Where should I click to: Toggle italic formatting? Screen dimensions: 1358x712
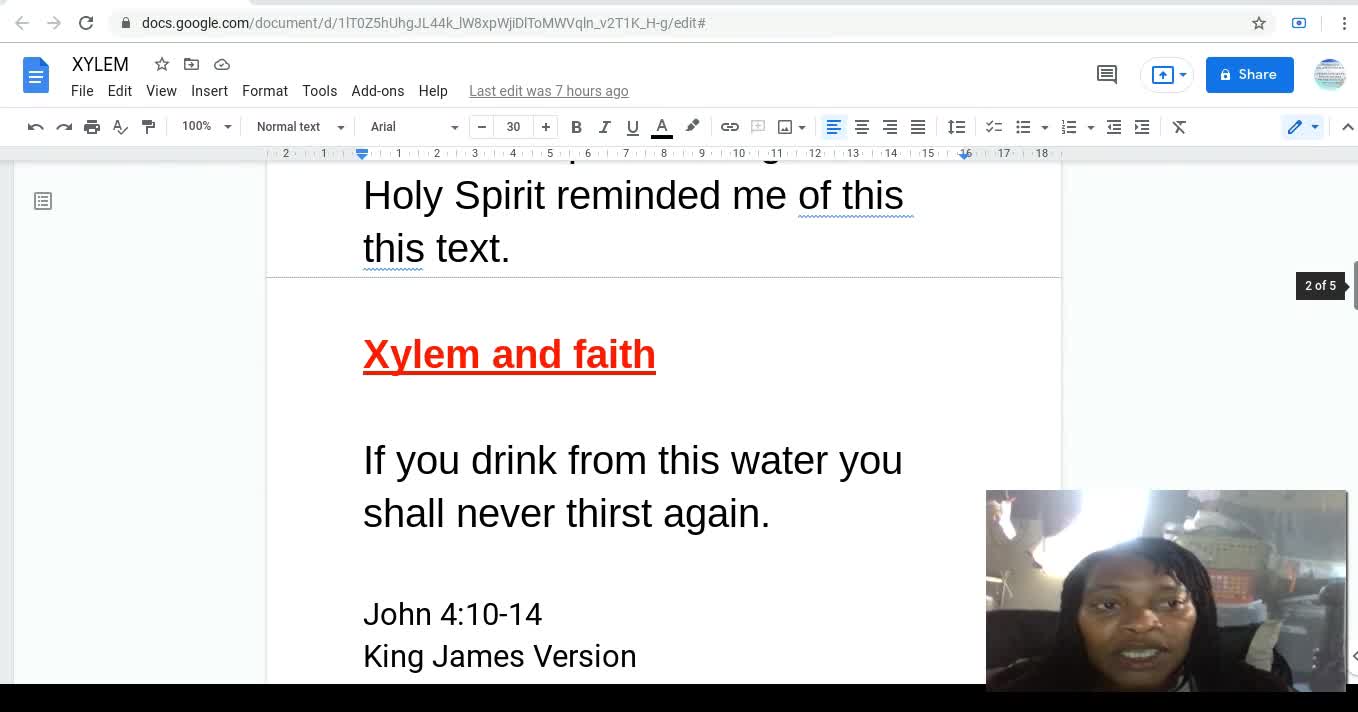pyautogui.click(x=604, y=127)
